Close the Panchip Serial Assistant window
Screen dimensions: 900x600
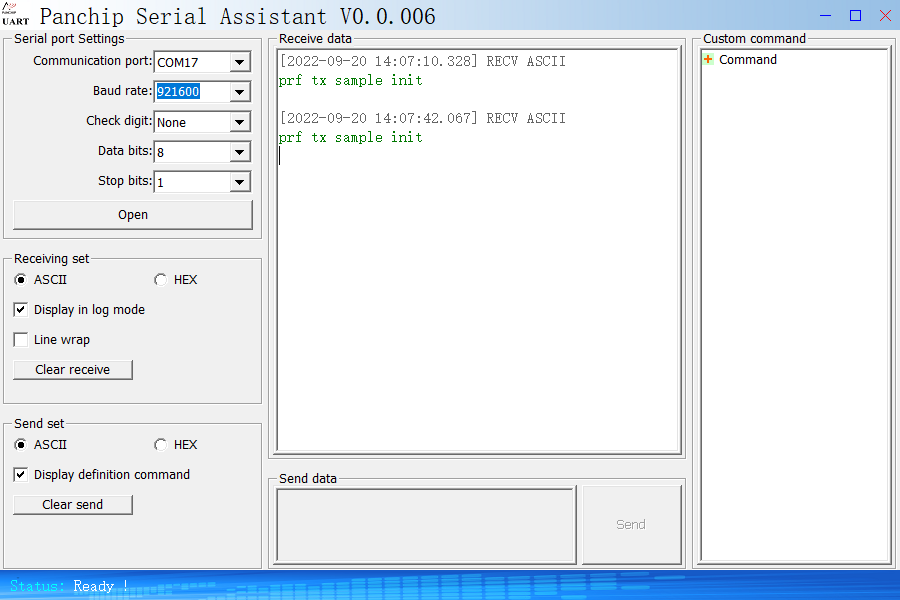(x=885, y=16)
